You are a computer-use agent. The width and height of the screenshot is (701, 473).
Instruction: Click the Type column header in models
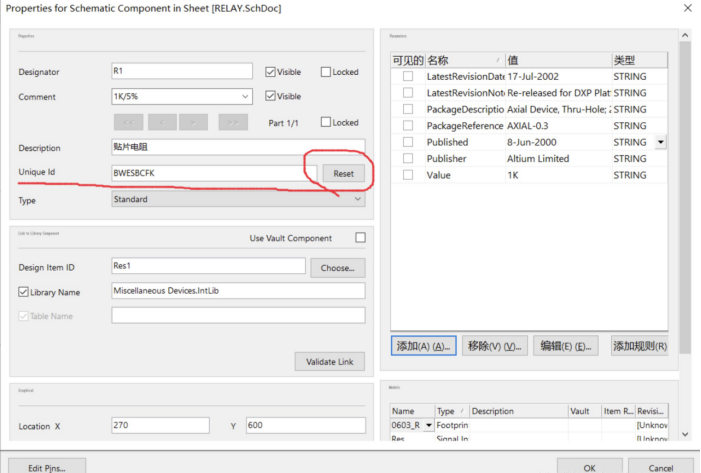click(448, 411)
